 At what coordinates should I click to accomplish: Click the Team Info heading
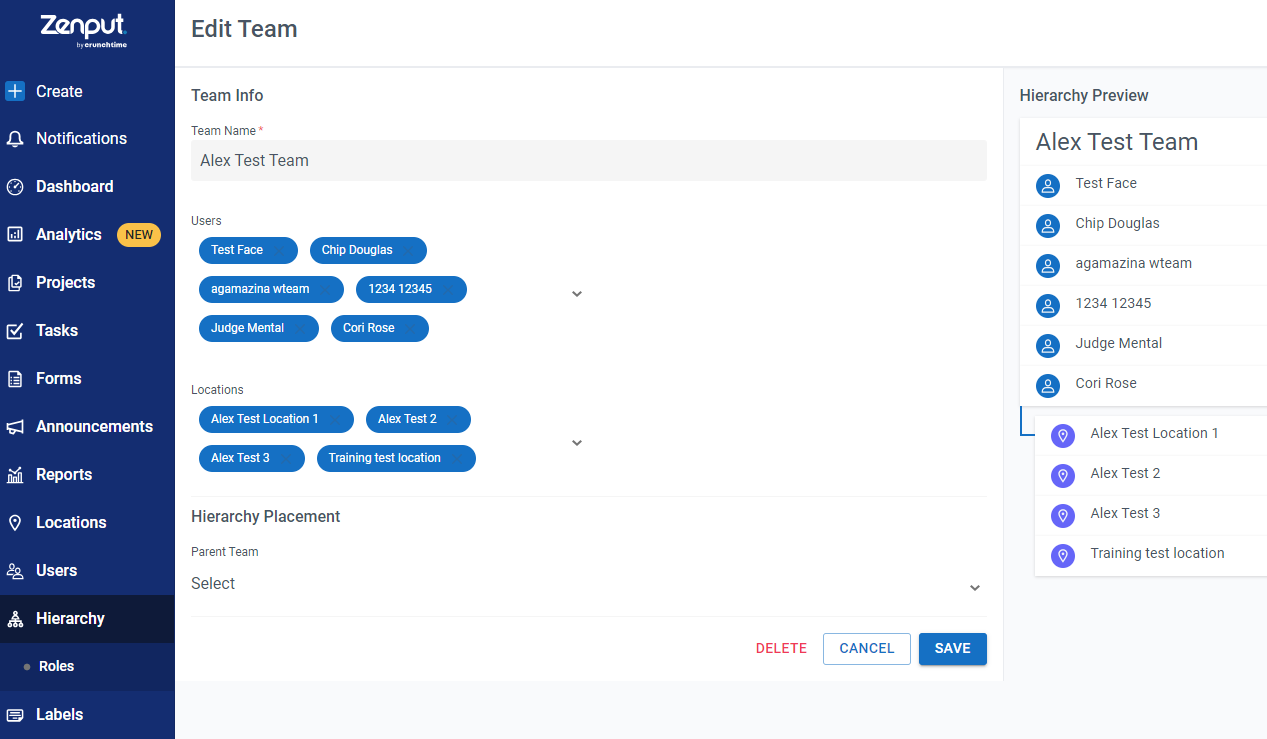[x=227, y=96]
